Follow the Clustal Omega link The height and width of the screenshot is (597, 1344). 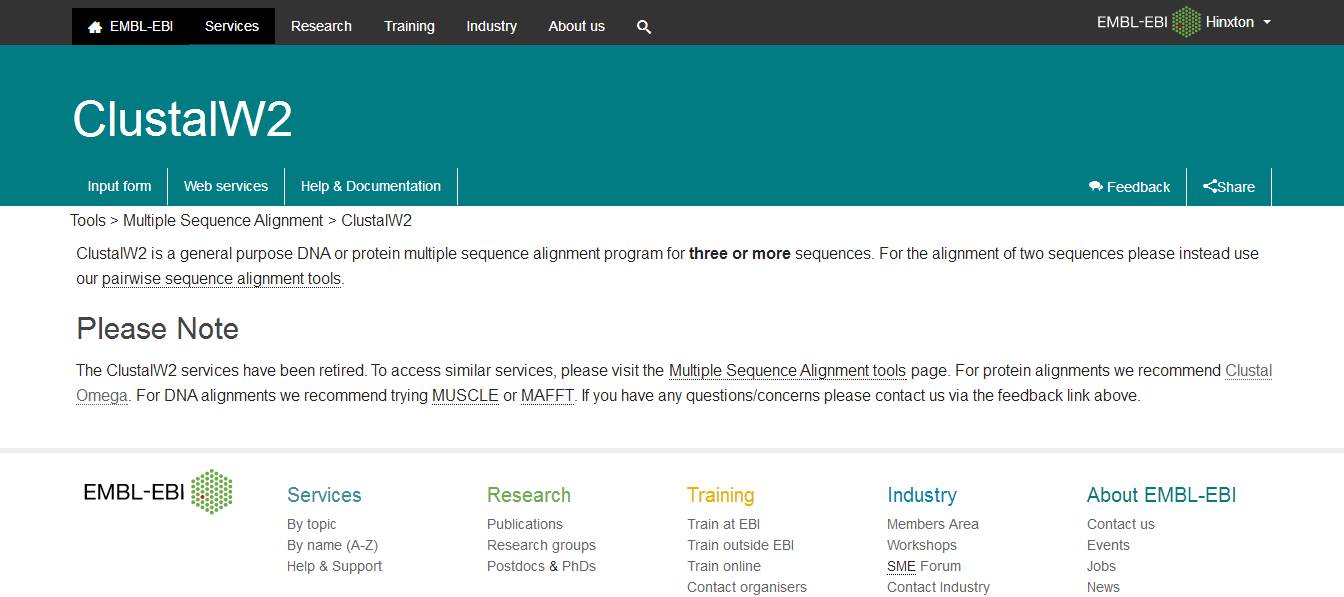1249,370
